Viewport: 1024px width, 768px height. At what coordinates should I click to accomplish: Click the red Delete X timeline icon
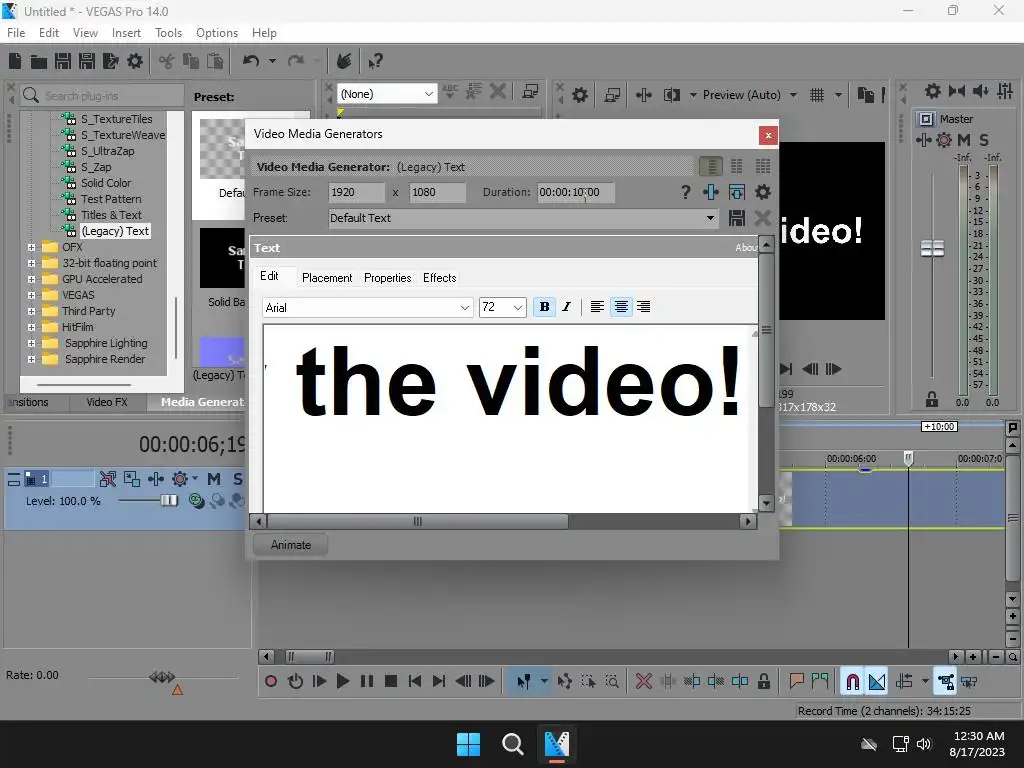644,681
